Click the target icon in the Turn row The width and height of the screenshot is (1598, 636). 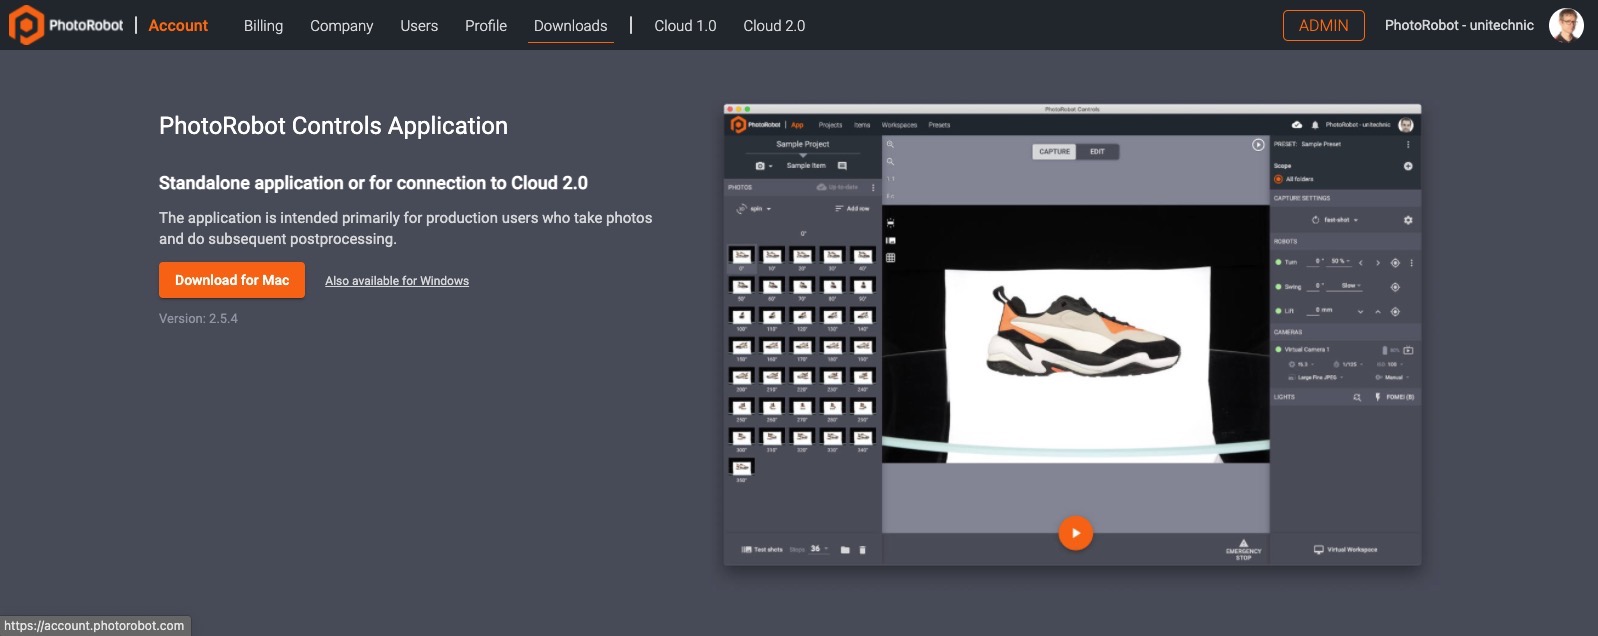[x=1395, y=263]
